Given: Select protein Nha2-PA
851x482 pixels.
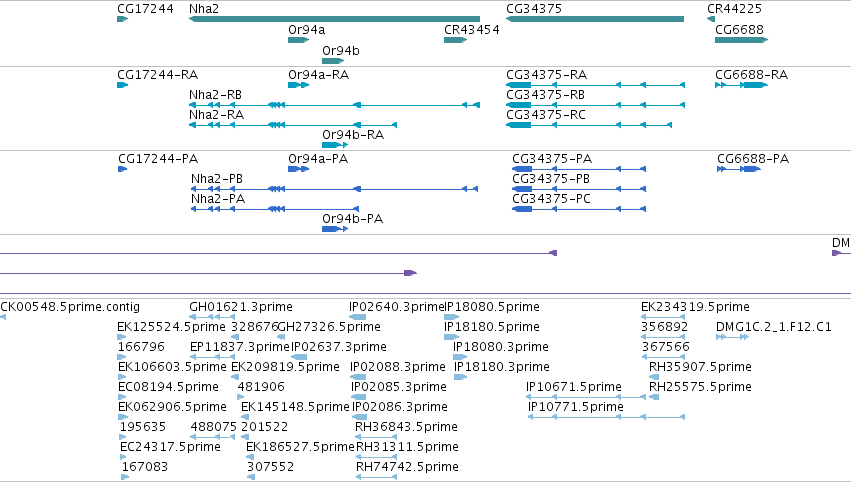Looking at the screenshot, I should pos(218,199).
